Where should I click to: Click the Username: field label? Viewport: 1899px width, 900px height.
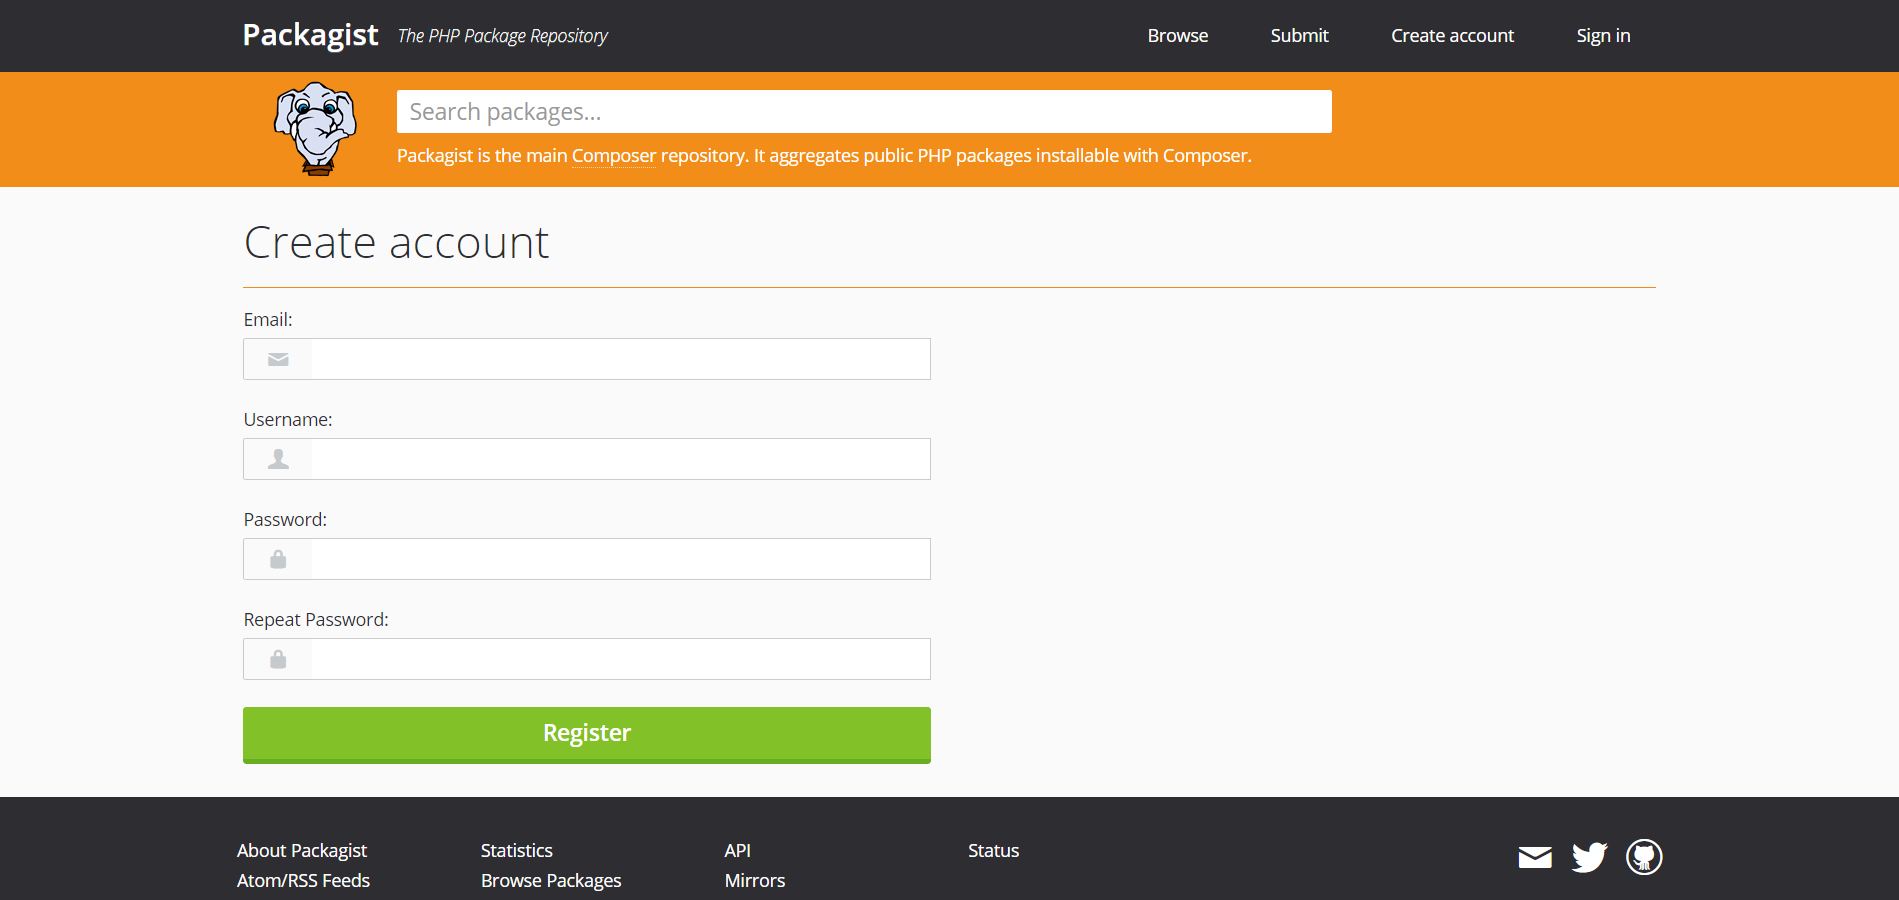point(288,420)
